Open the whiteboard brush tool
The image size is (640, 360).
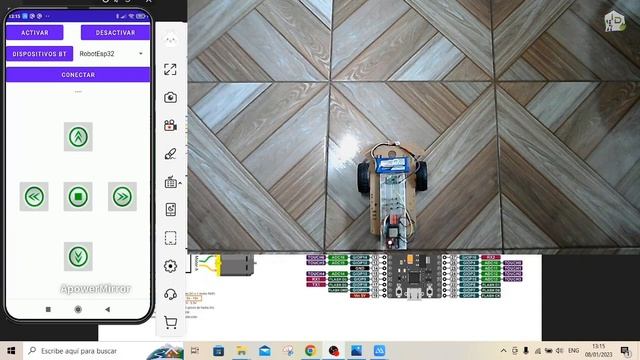tap(170, 153)
